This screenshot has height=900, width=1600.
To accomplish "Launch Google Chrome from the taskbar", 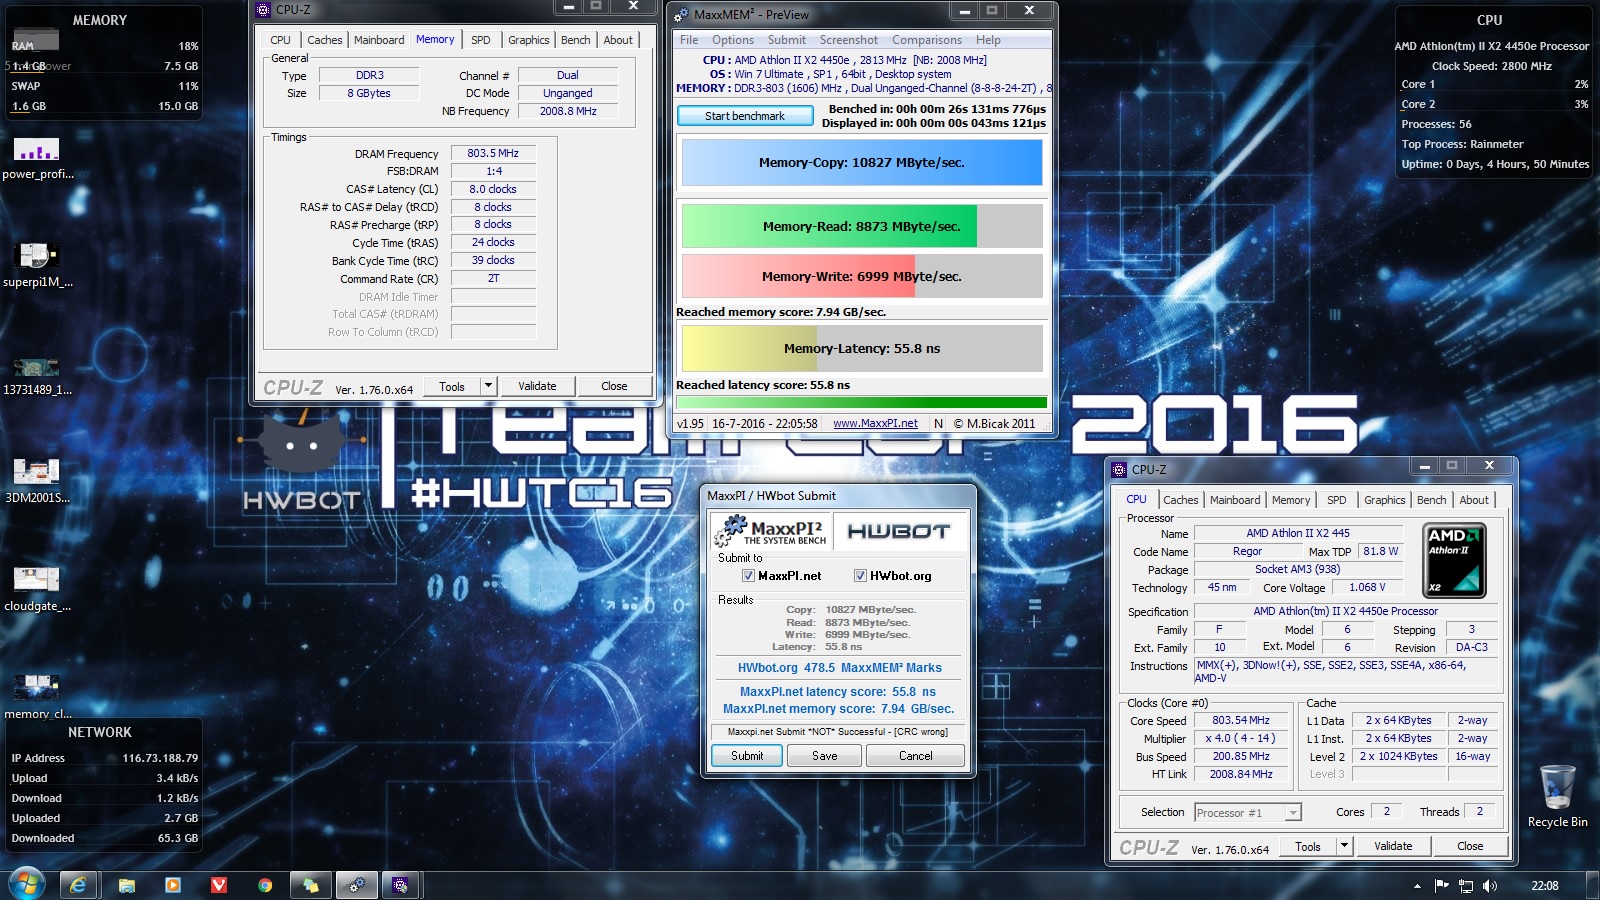I will click(264, 885).
